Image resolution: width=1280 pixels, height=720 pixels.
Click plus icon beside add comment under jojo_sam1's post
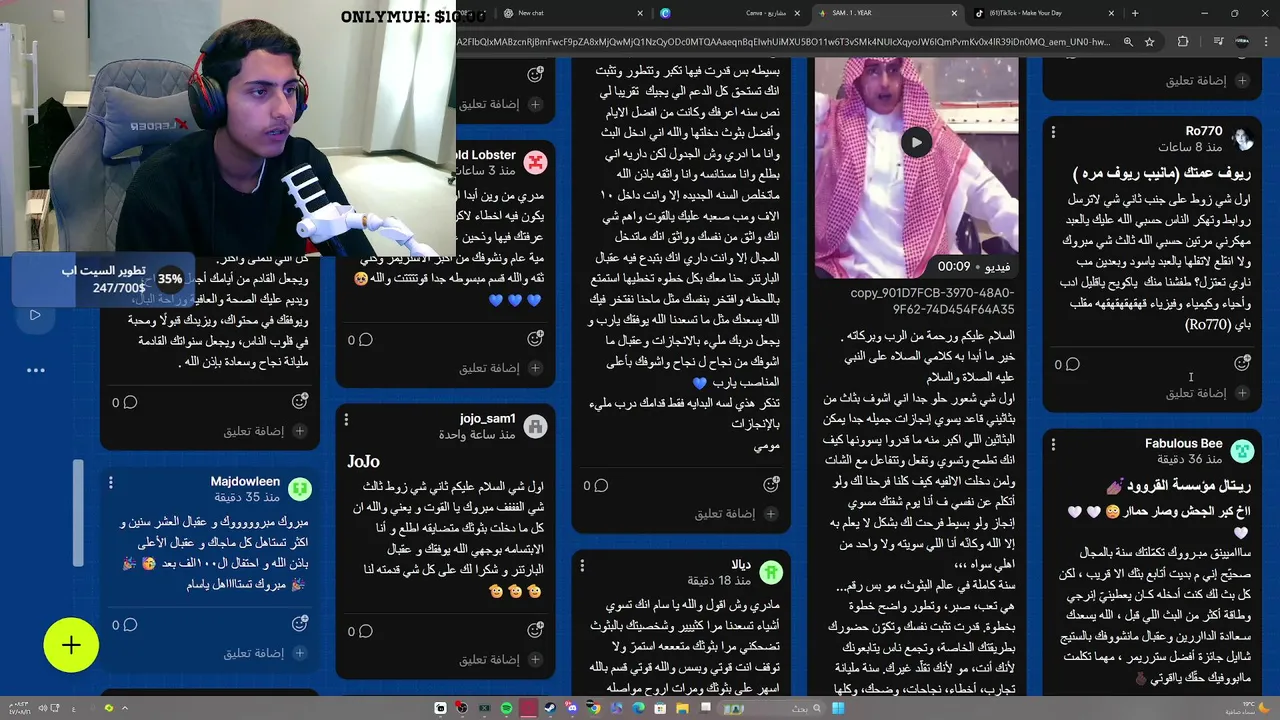tap(535, 660)
